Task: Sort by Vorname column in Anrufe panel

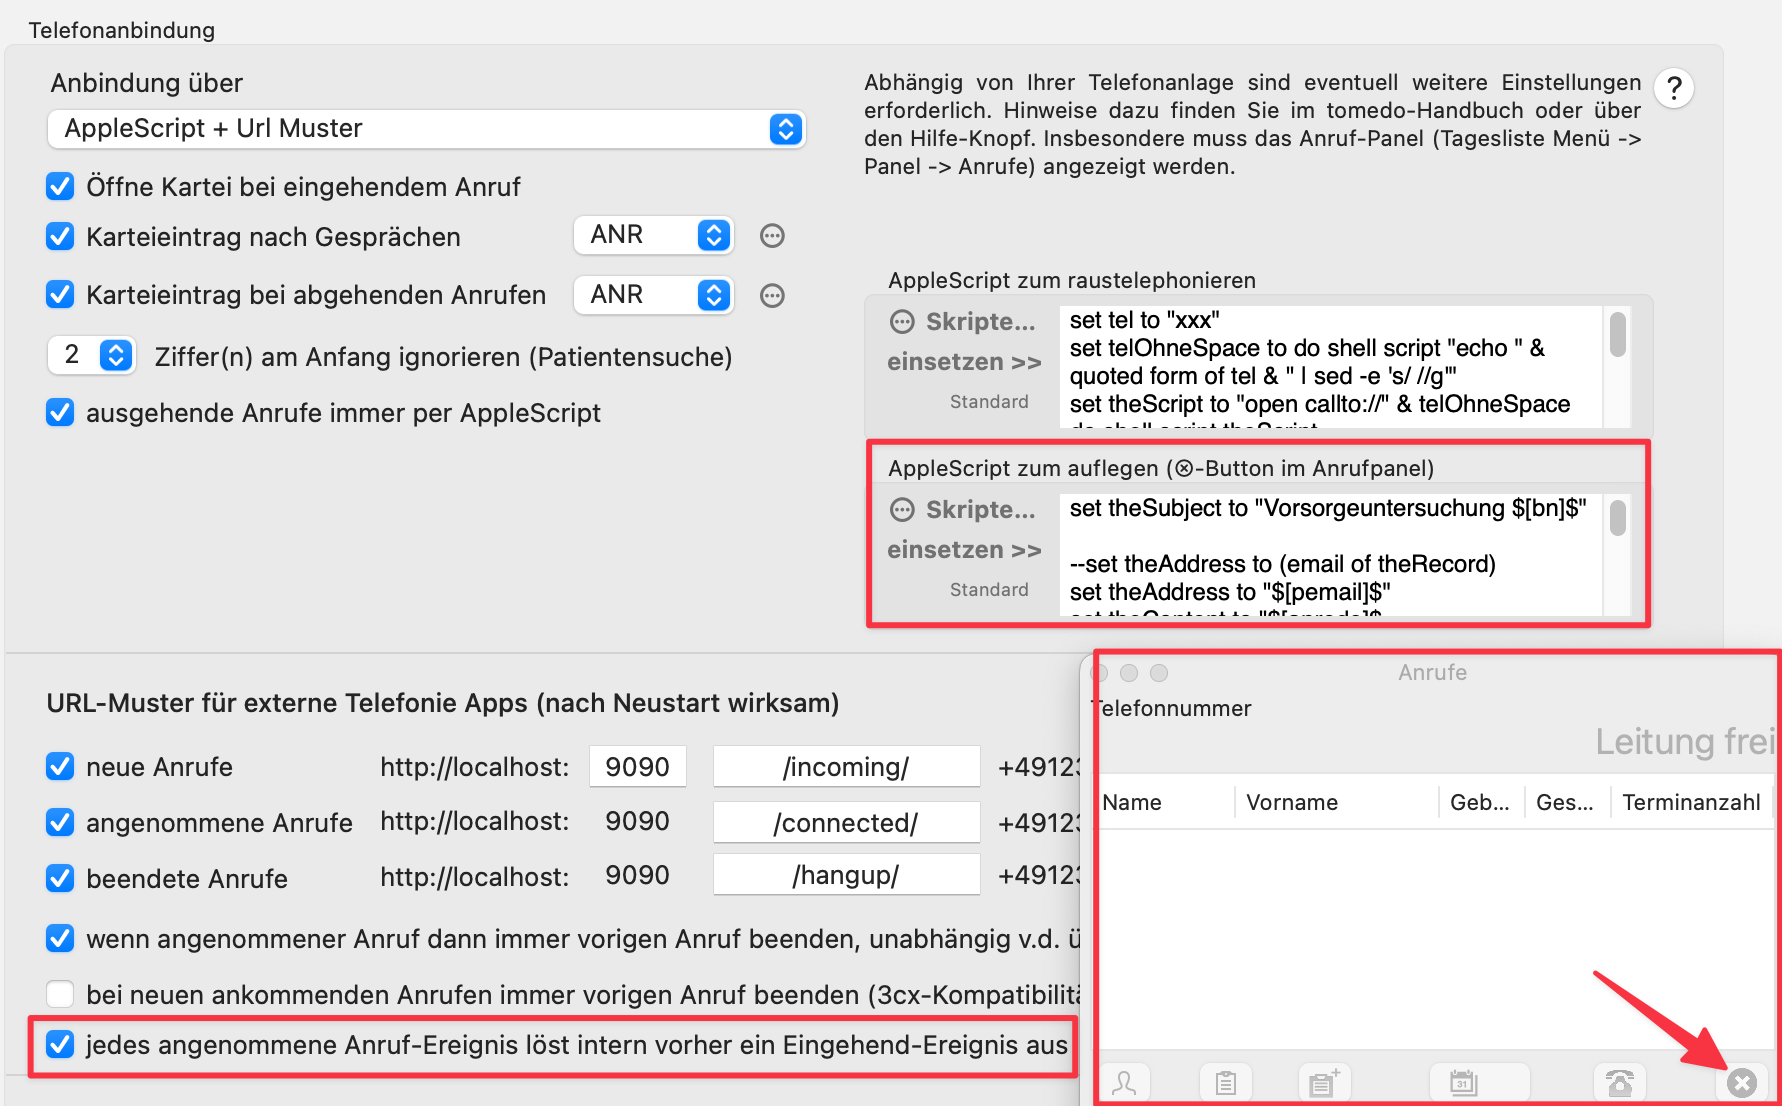Action: [1338, 802]
